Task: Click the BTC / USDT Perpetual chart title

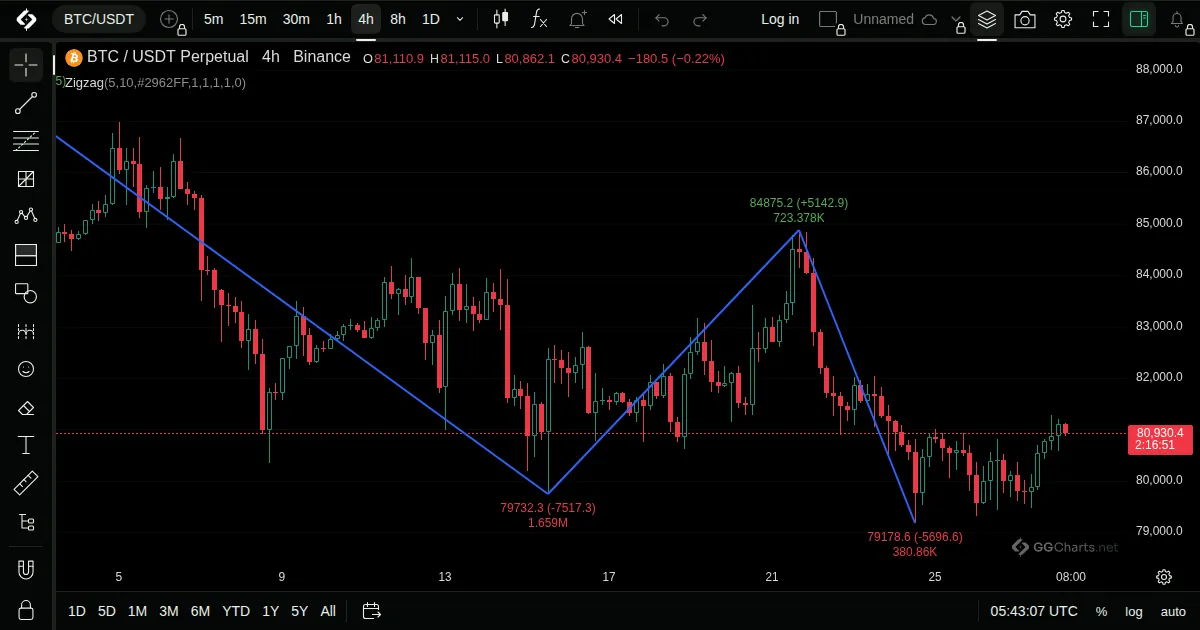Action: click(x=167, y=57)
